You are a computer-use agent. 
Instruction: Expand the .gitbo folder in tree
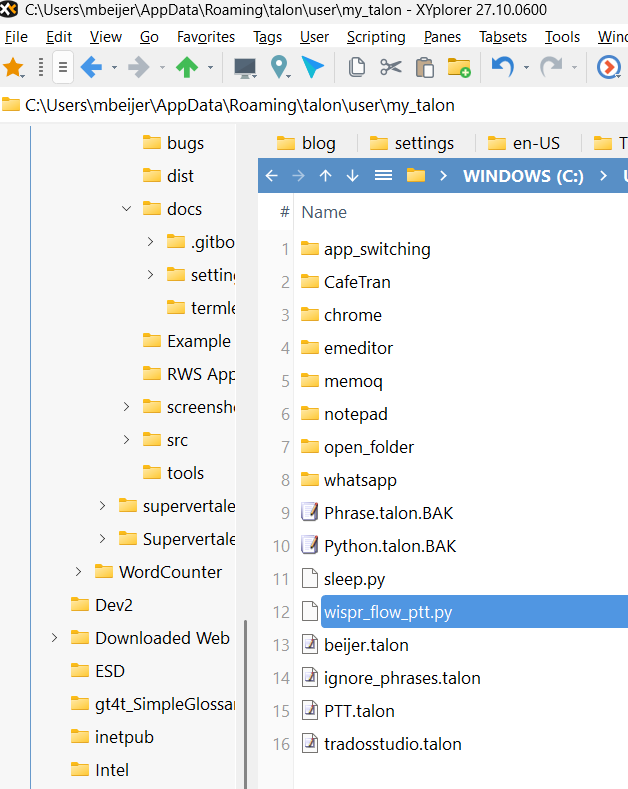(150, 242)
